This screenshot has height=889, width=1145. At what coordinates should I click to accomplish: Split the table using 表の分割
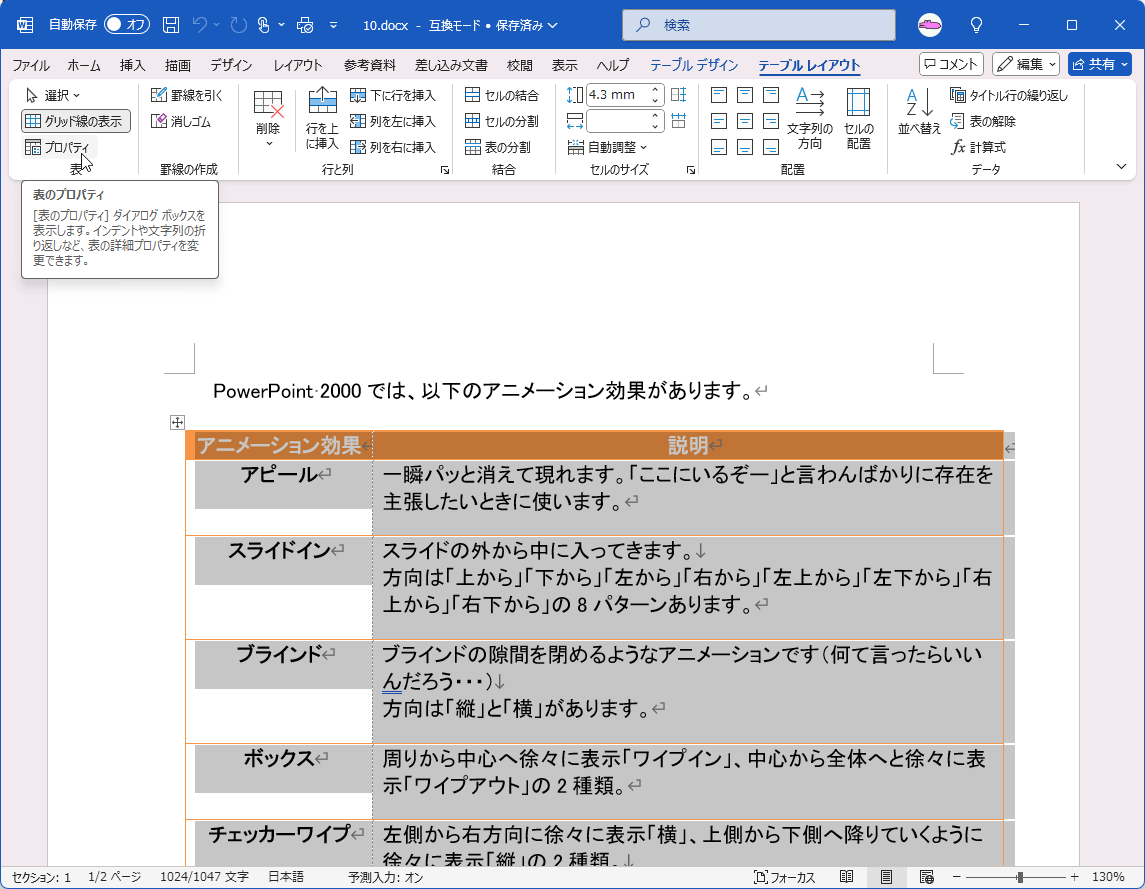click(496, 146)
